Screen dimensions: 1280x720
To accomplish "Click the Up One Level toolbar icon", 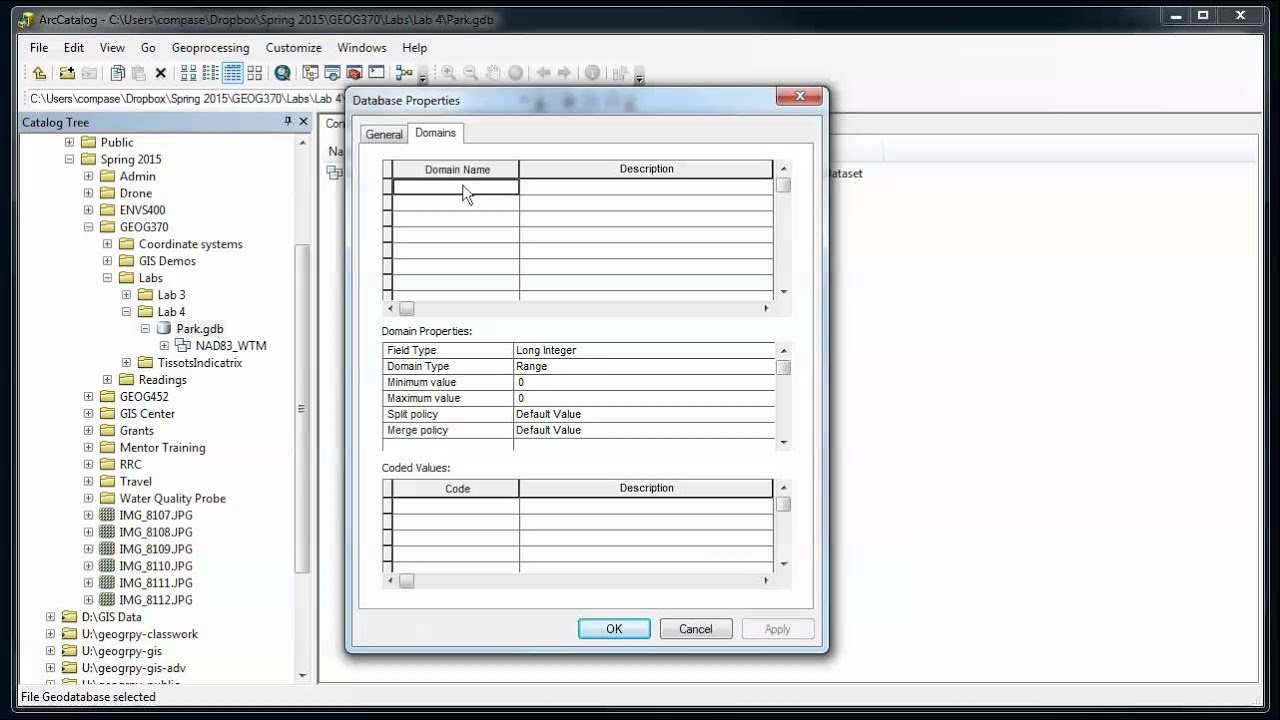I will click(x=39, y=73).
